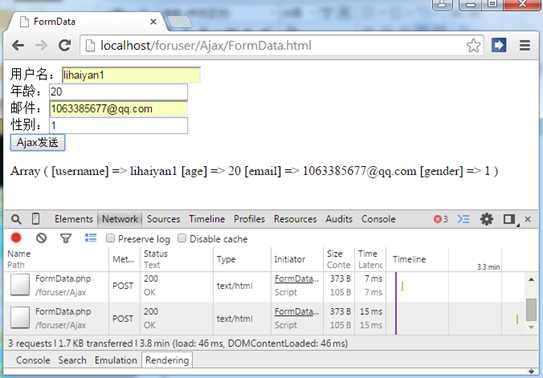Open the Chrome hamburger menu

pos(525,45)
